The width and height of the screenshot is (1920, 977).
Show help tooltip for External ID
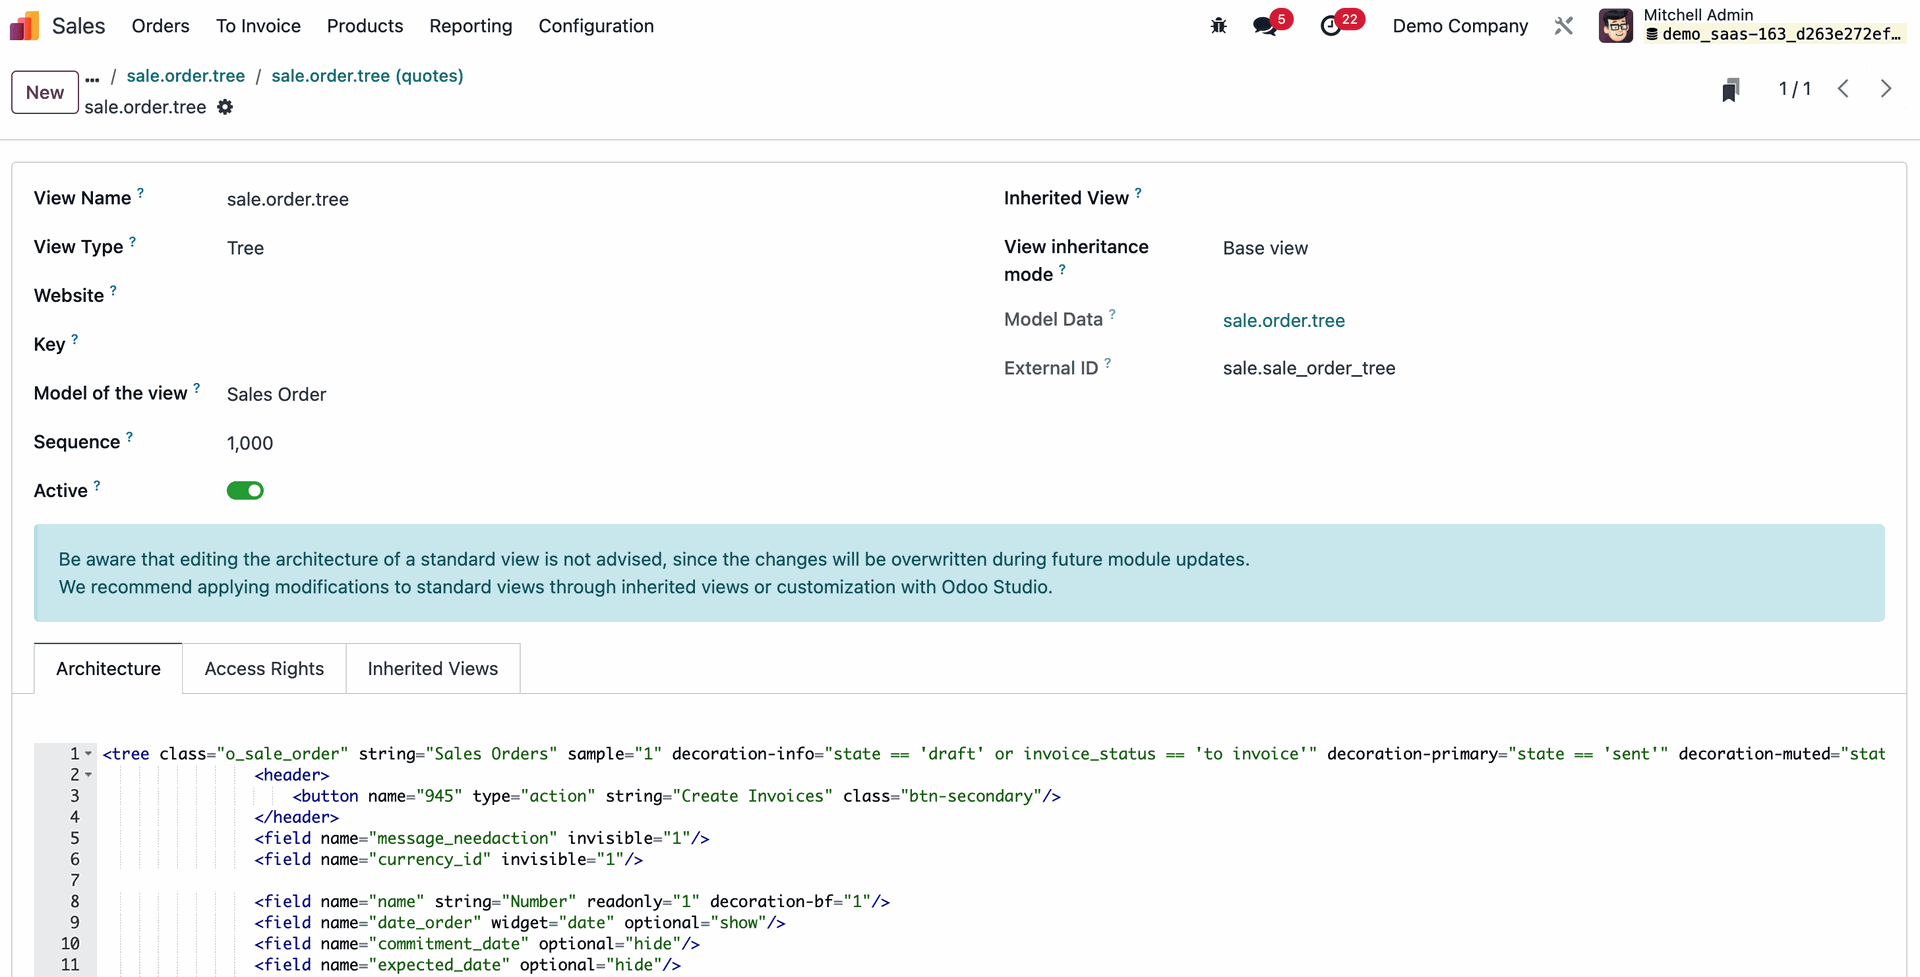point(1107,364)
